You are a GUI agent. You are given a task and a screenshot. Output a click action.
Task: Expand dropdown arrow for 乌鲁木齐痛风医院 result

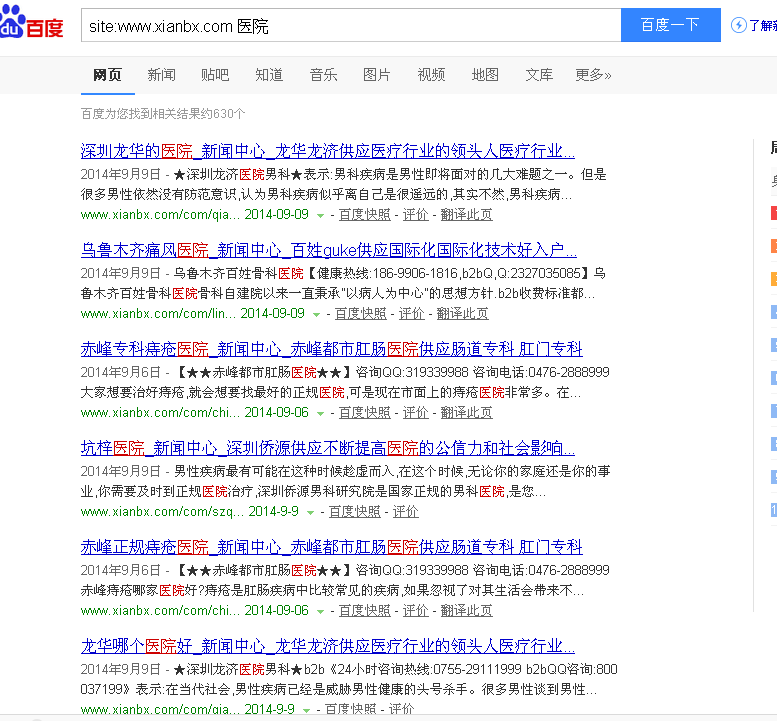(x=317, y=315)
